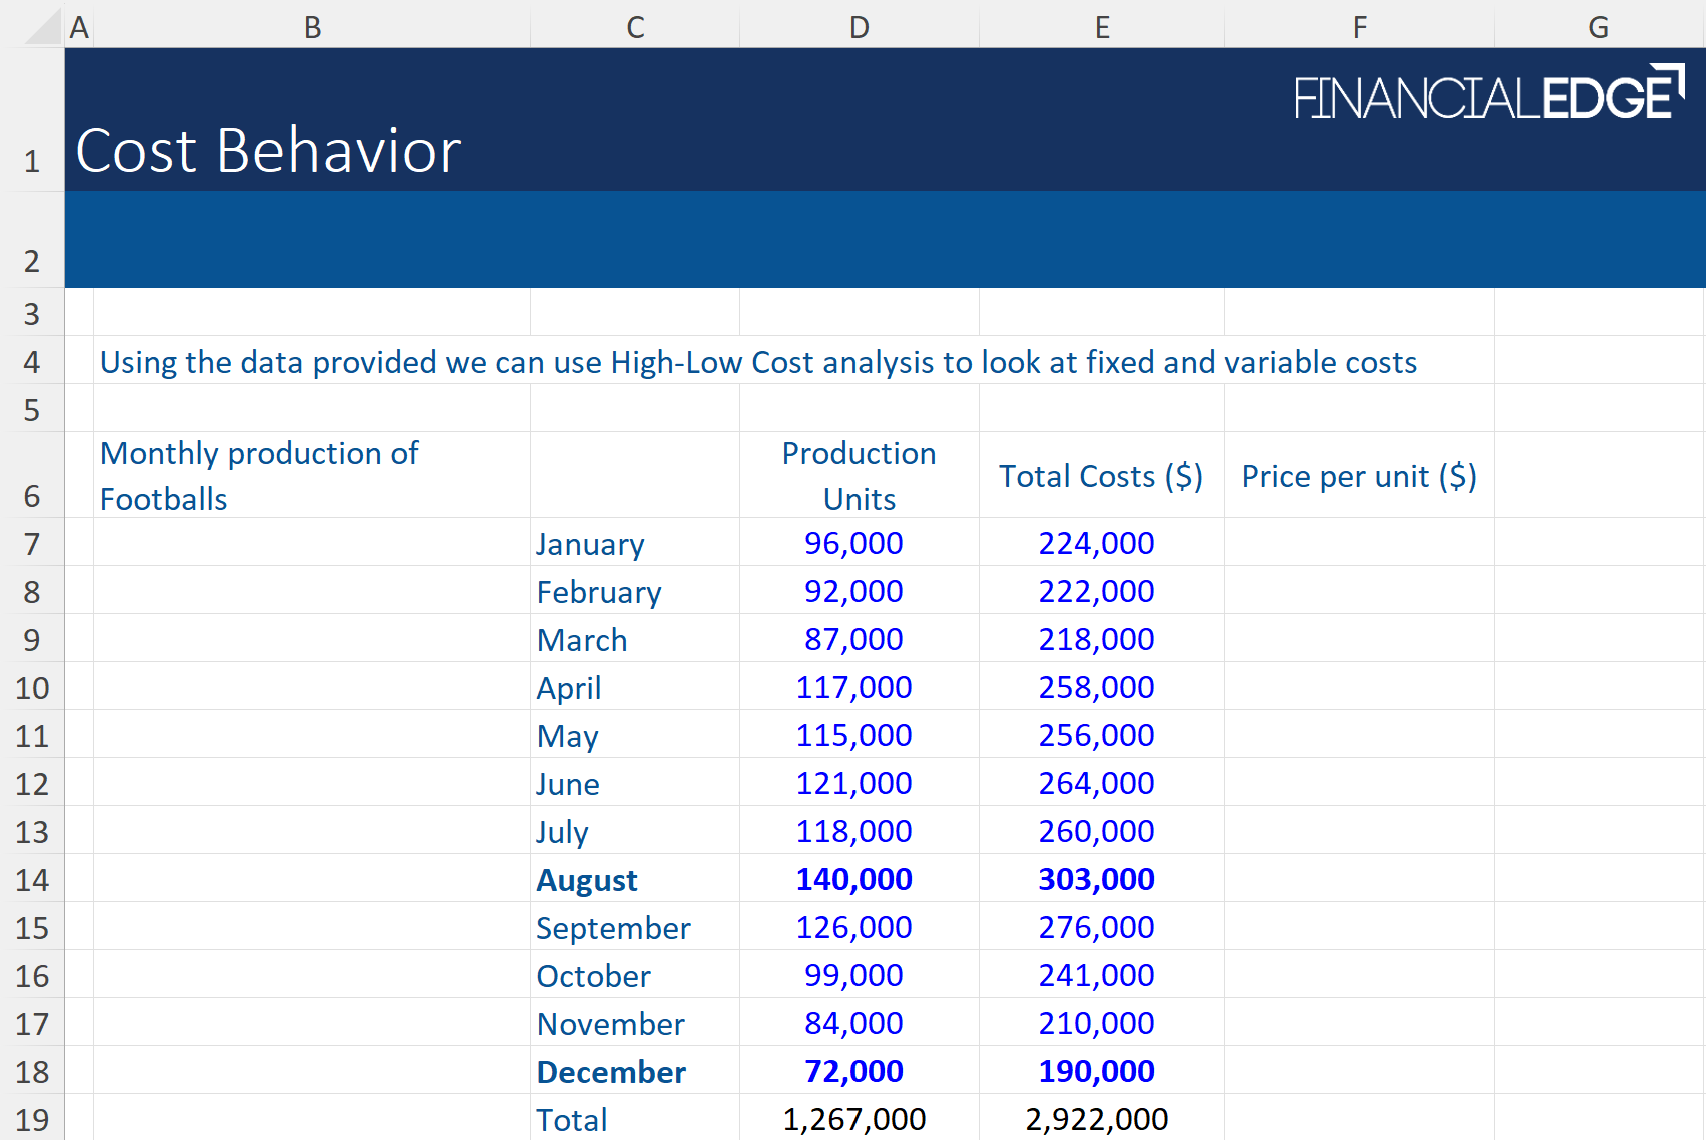Select the Production Units column heading cell
1706x1140 pixels.
pyautogui.click(x=858, y=476)
